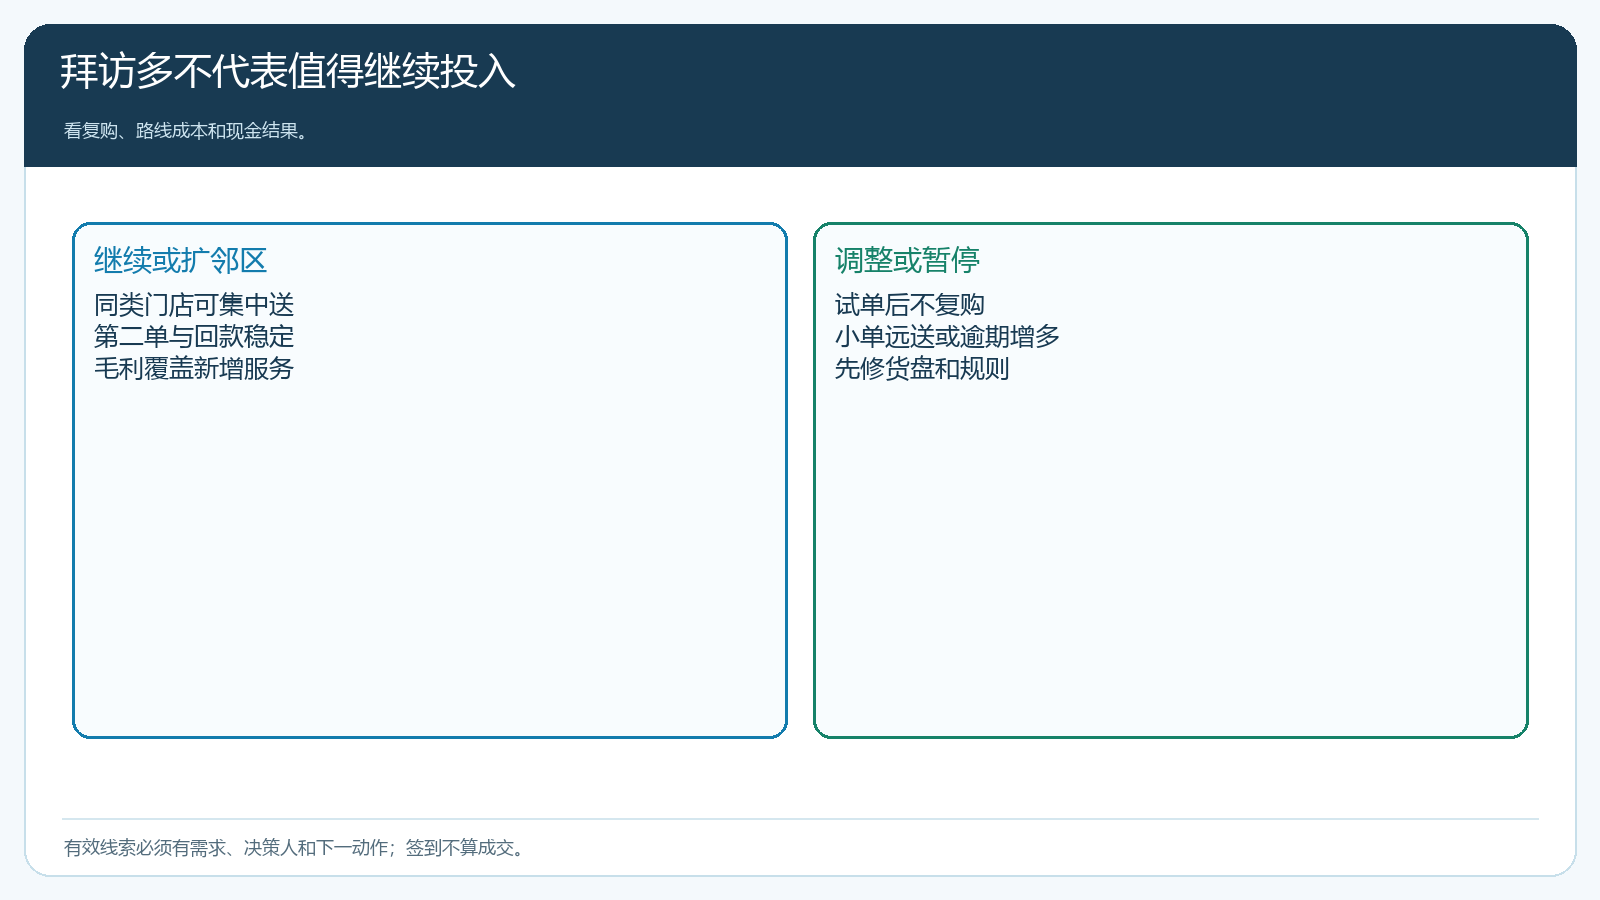The image size is (1600, 900).
Task: Select the heading 继续或扩邻区
Action: coord(181,261)
